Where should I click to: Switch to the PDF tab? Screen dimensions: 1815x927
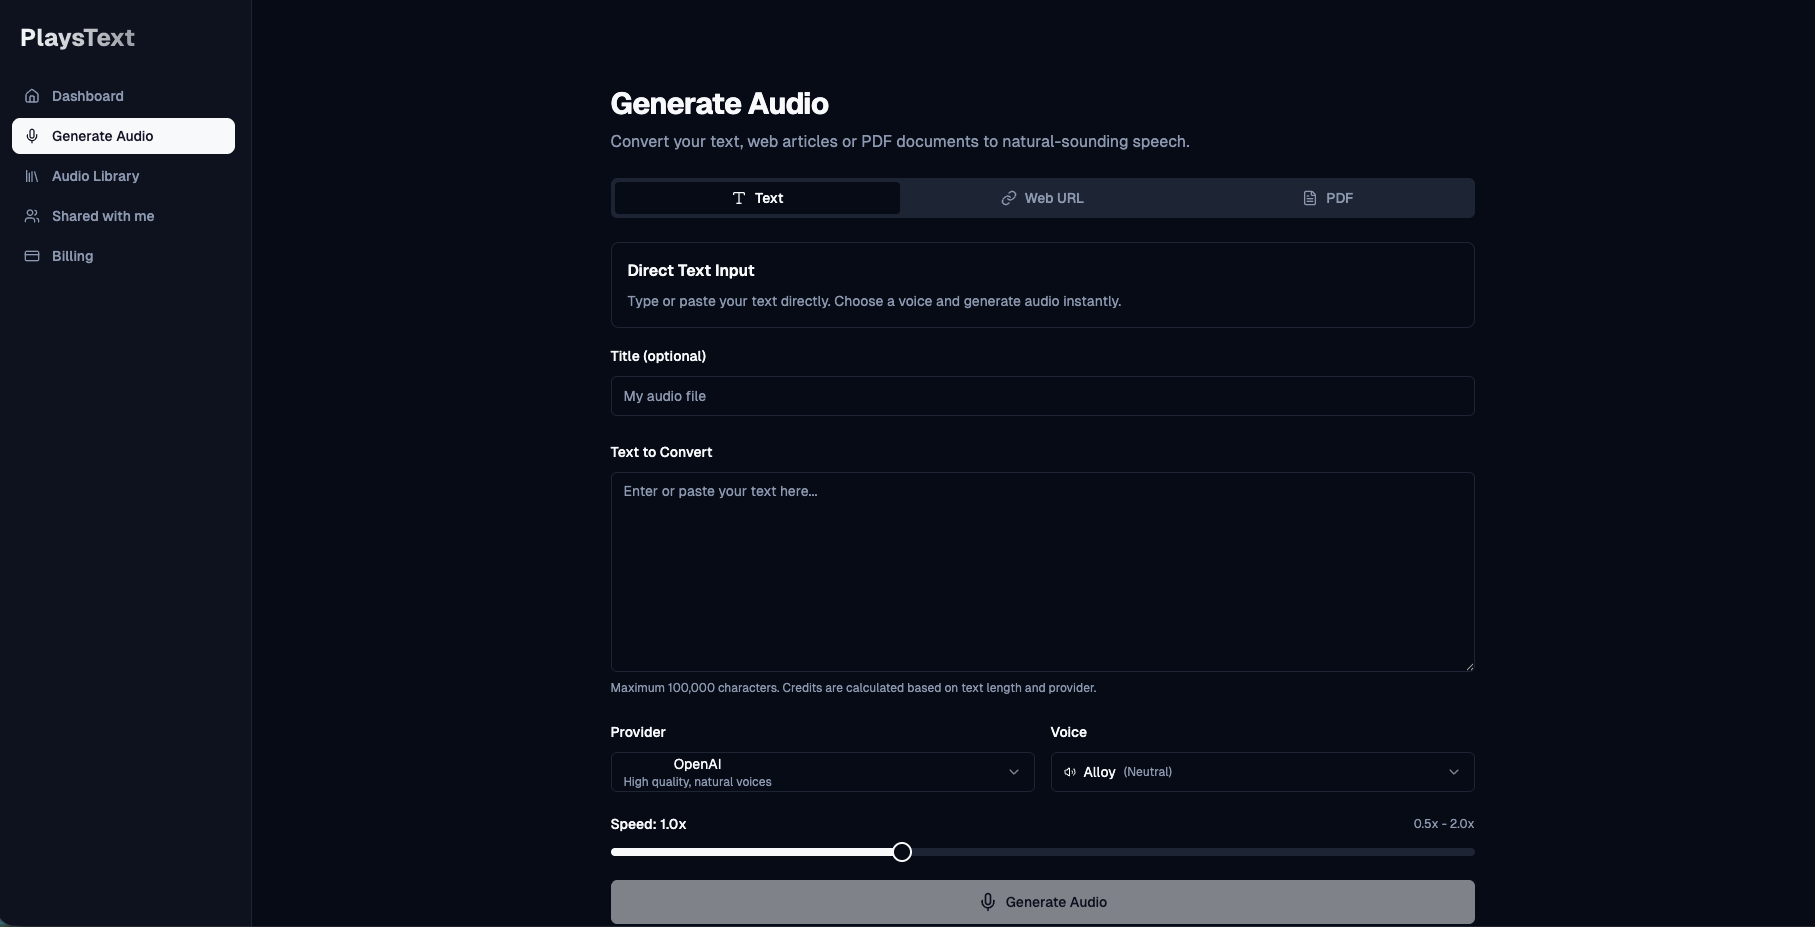pos(1330,198)
